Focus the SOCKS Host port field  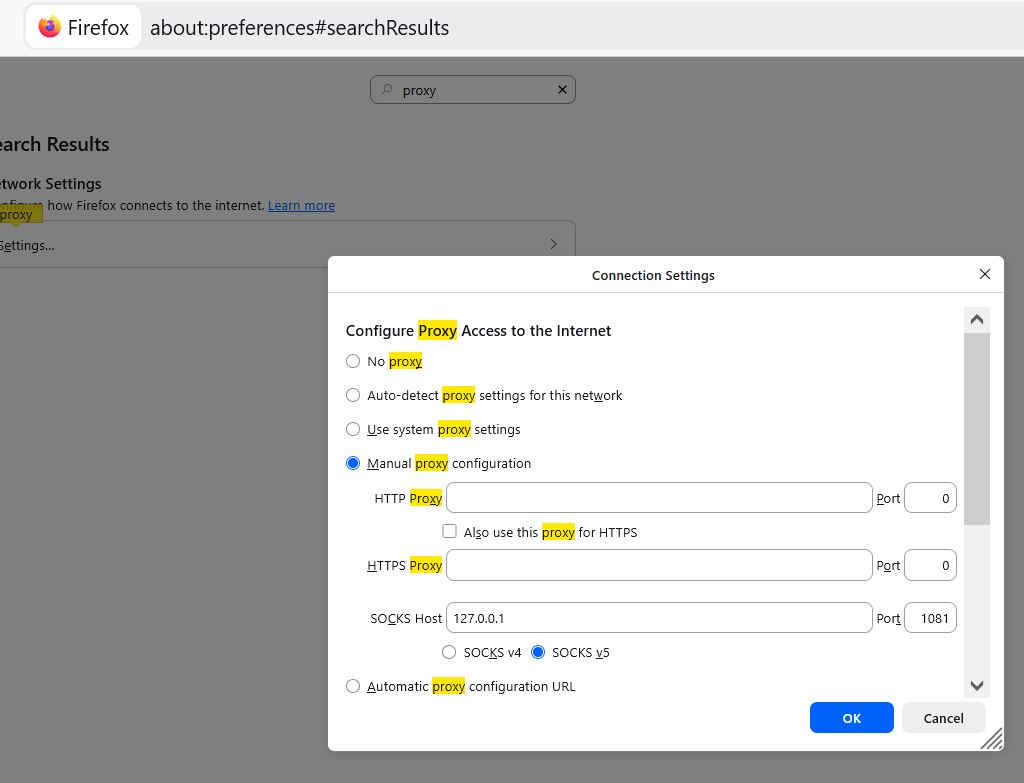pos(930,618)
